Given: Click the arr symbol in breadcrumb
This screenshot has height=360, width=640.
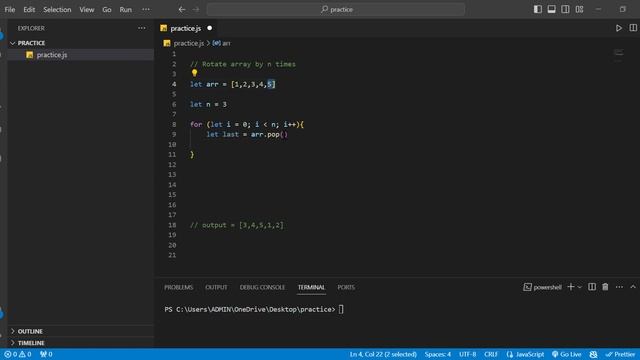Looking at the screenshot, I should pyautogui.click(x=222, y=43).
